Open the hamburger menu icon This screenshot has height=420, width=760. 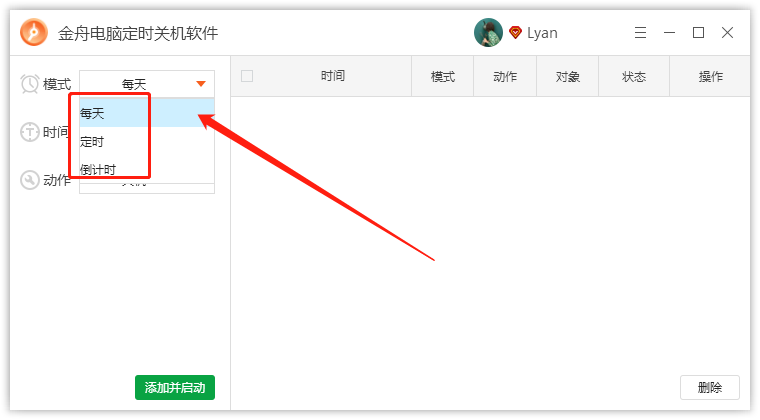pos(640,32)
